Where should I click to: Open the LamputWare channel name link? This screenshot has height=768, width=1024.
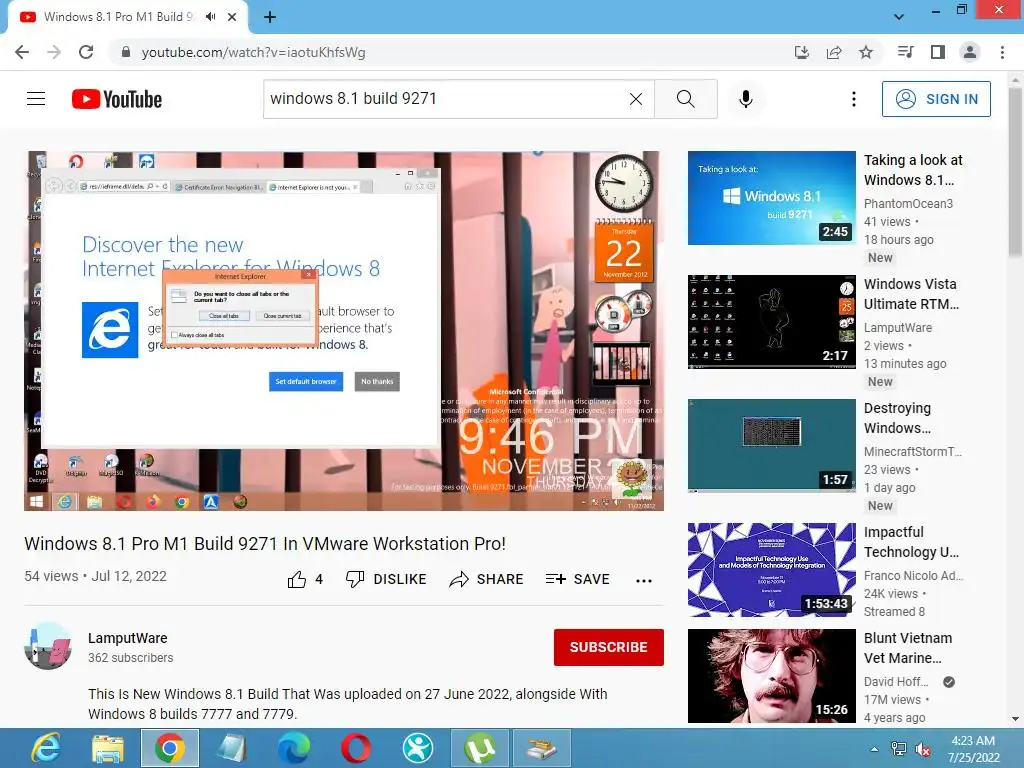pyautogui.click(x=128, y=638)
